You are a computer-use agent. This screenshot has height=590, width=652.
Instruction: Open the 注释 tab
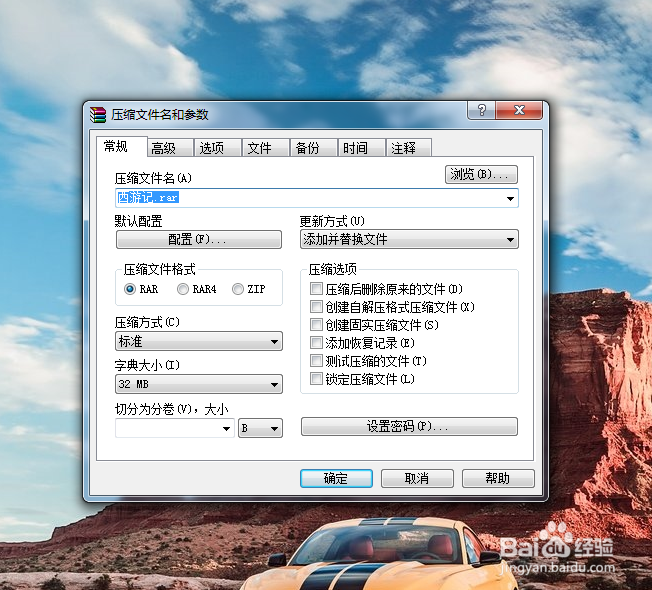click(409, 148)
